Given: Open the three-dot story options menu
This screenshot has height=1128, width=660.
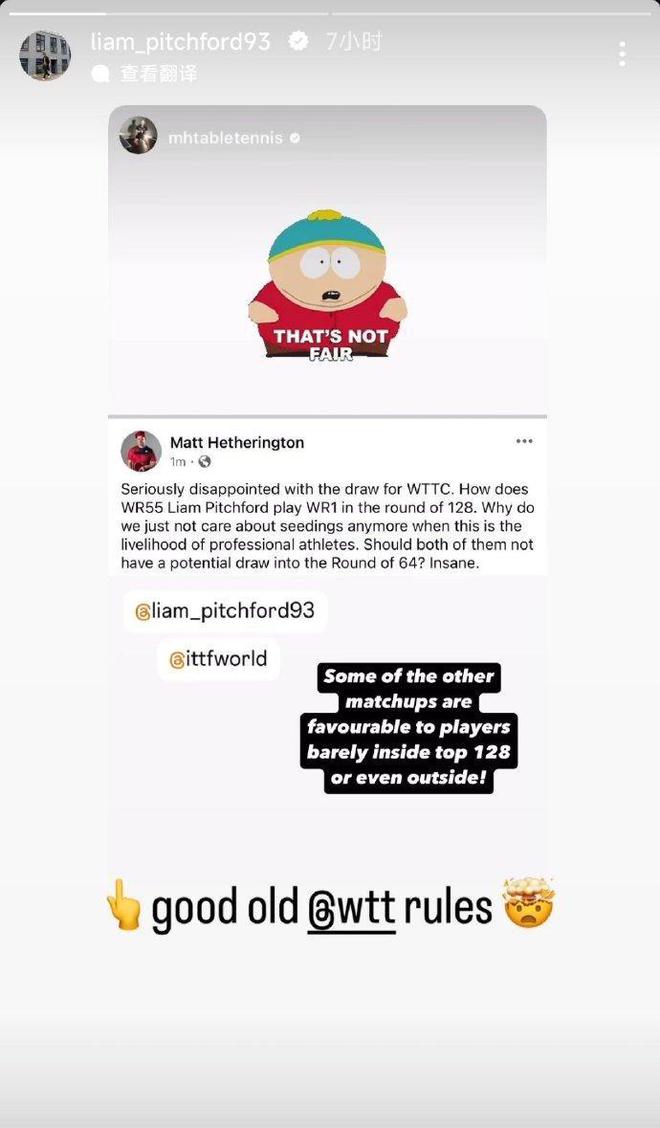Looking at the screenshot, I should point(622,54).
